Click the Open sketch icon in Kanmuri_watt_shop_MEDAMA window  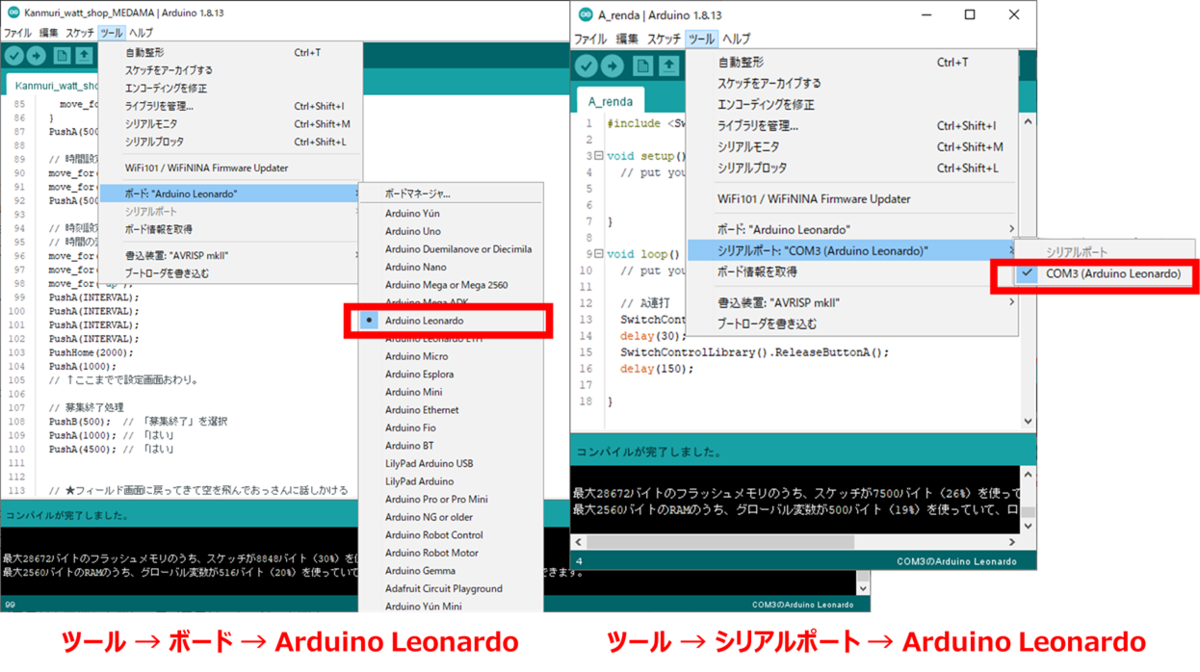(85, 55)
